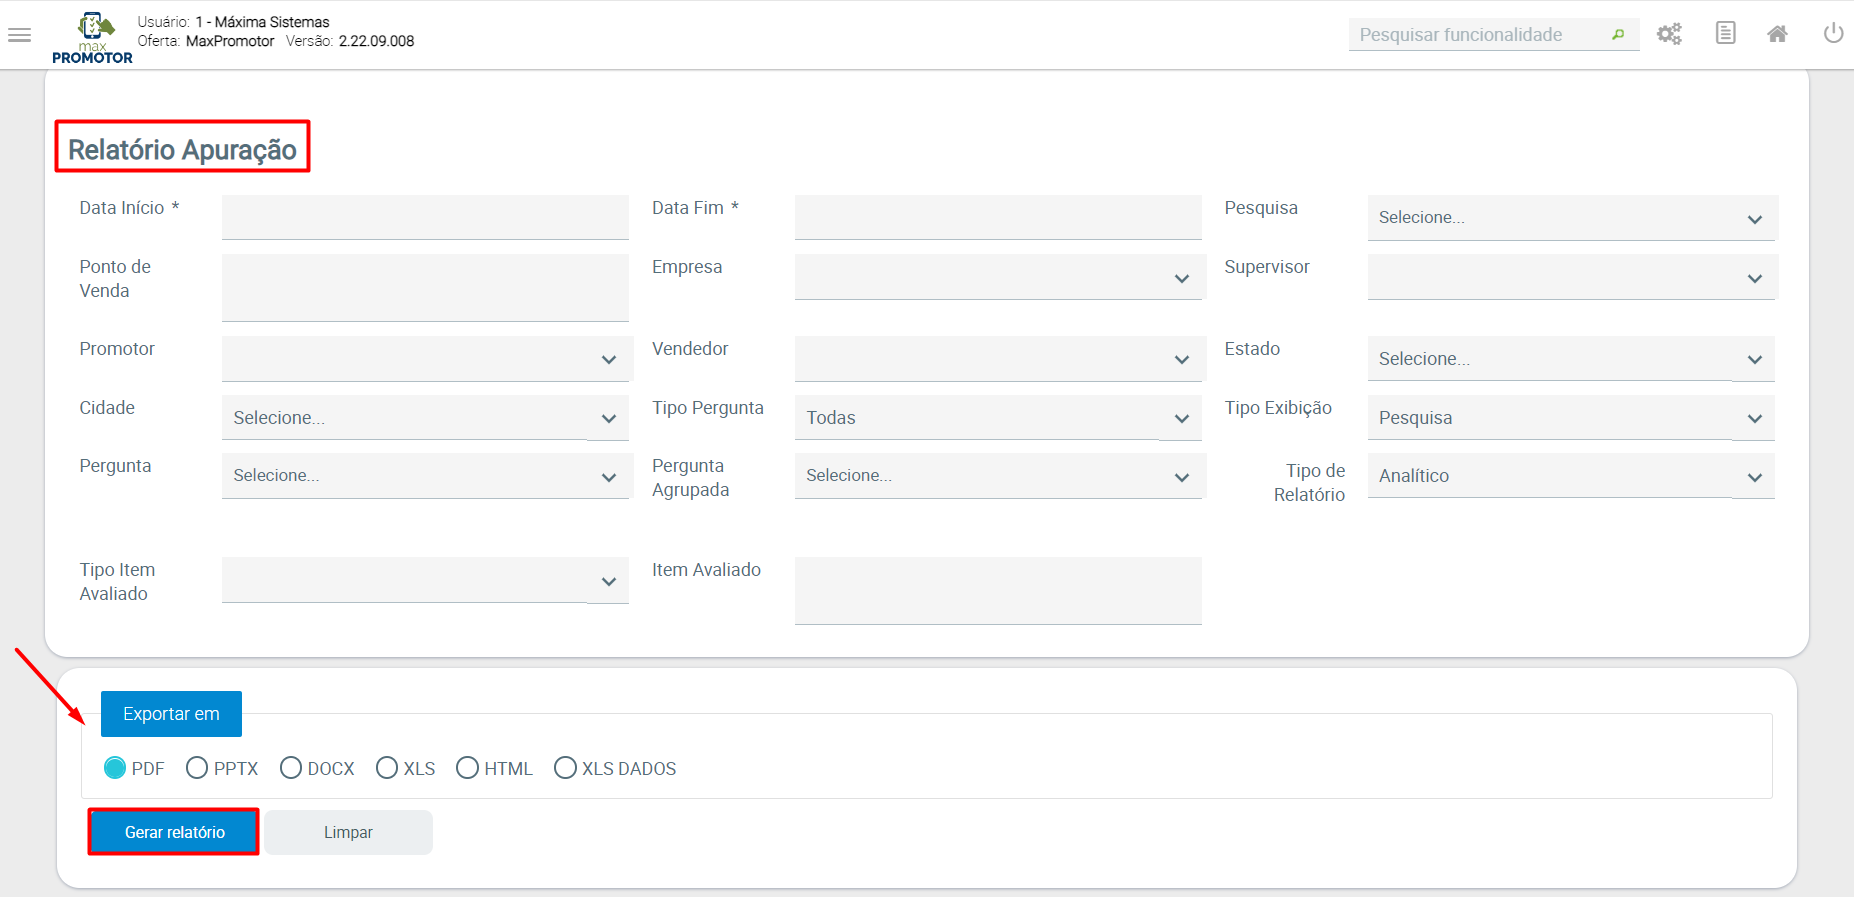The image size is (1854, 897).
Task: Focus the Pesquisar funcionalidade search box
Action: pos(1480,35)
